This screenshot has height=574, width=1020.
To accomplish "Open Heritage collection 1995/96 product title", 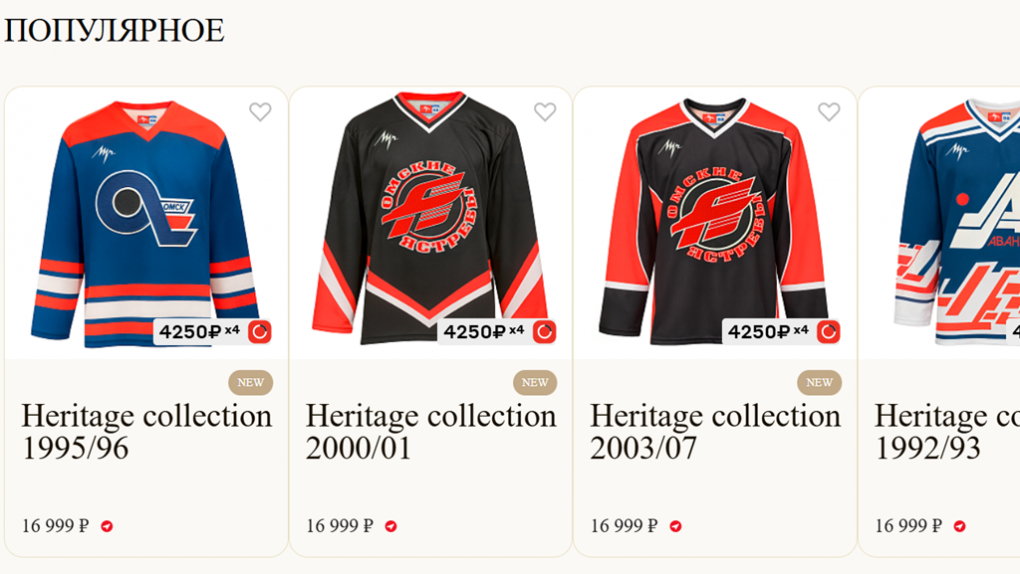I will [x=146, y=431].
